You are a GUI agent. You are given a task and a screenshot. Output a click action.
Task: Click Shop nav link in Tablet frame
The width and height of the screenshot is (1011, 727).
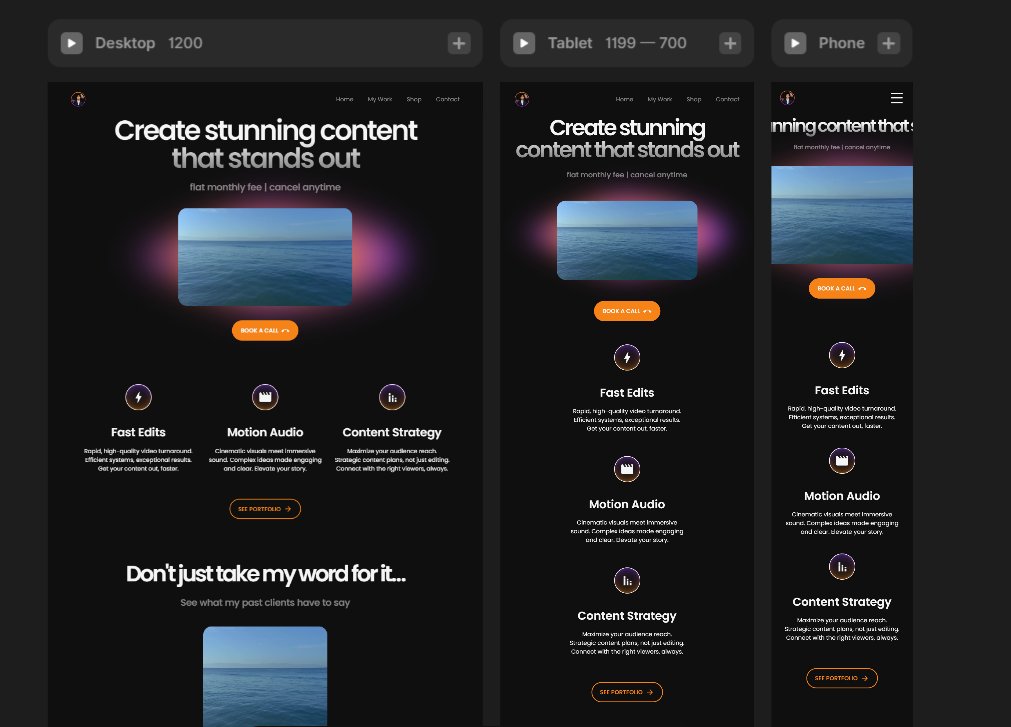694,99
